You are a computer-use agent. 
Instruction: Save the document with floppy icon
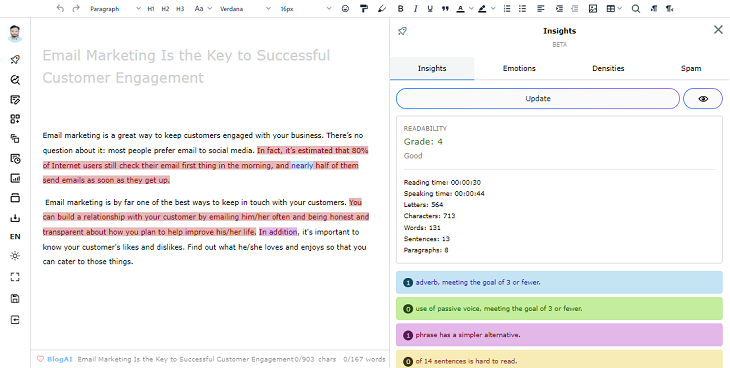point(15,299)
